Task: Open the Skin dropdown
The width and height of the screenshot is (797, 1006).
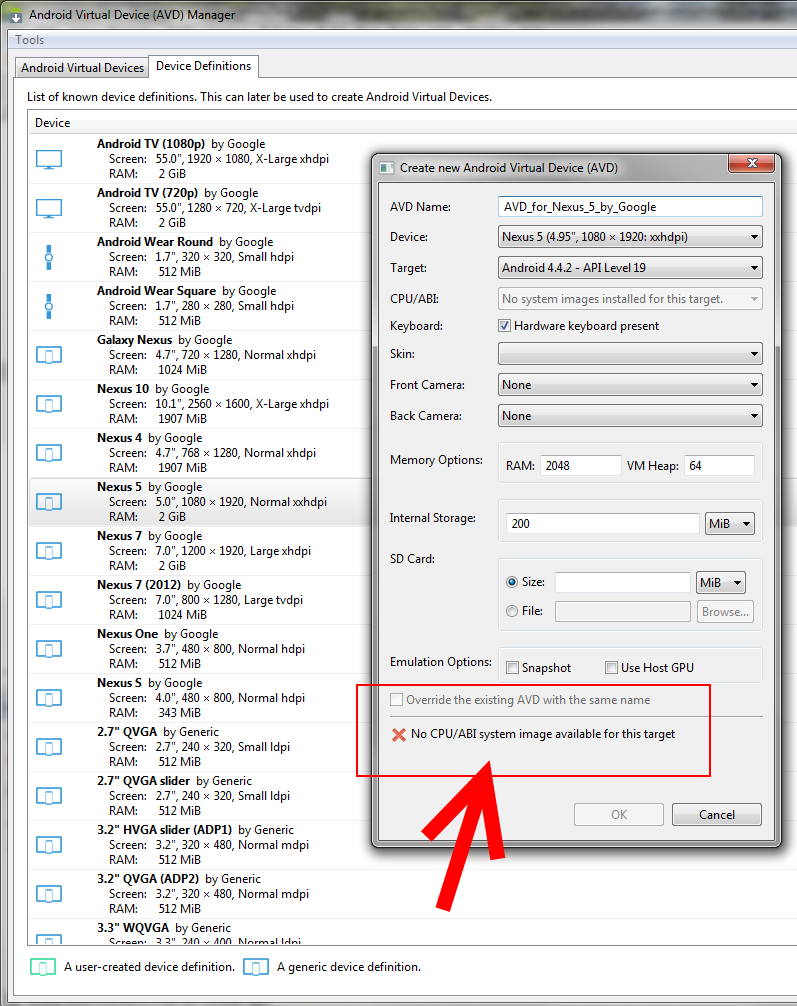Action: (x=630, y=354)
